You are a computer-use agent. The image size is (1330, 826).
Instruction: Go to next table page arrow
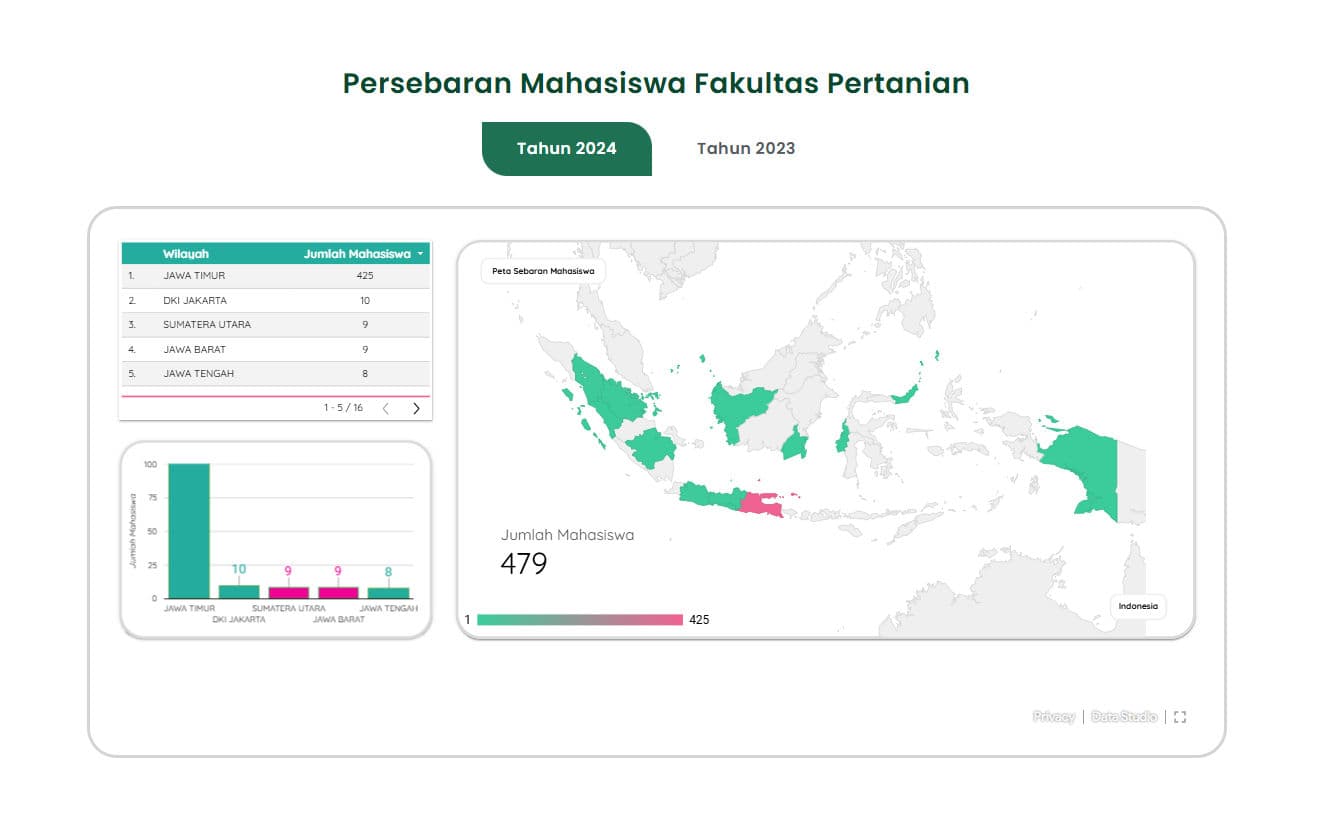pyautogui.click(x=416, y=408)
